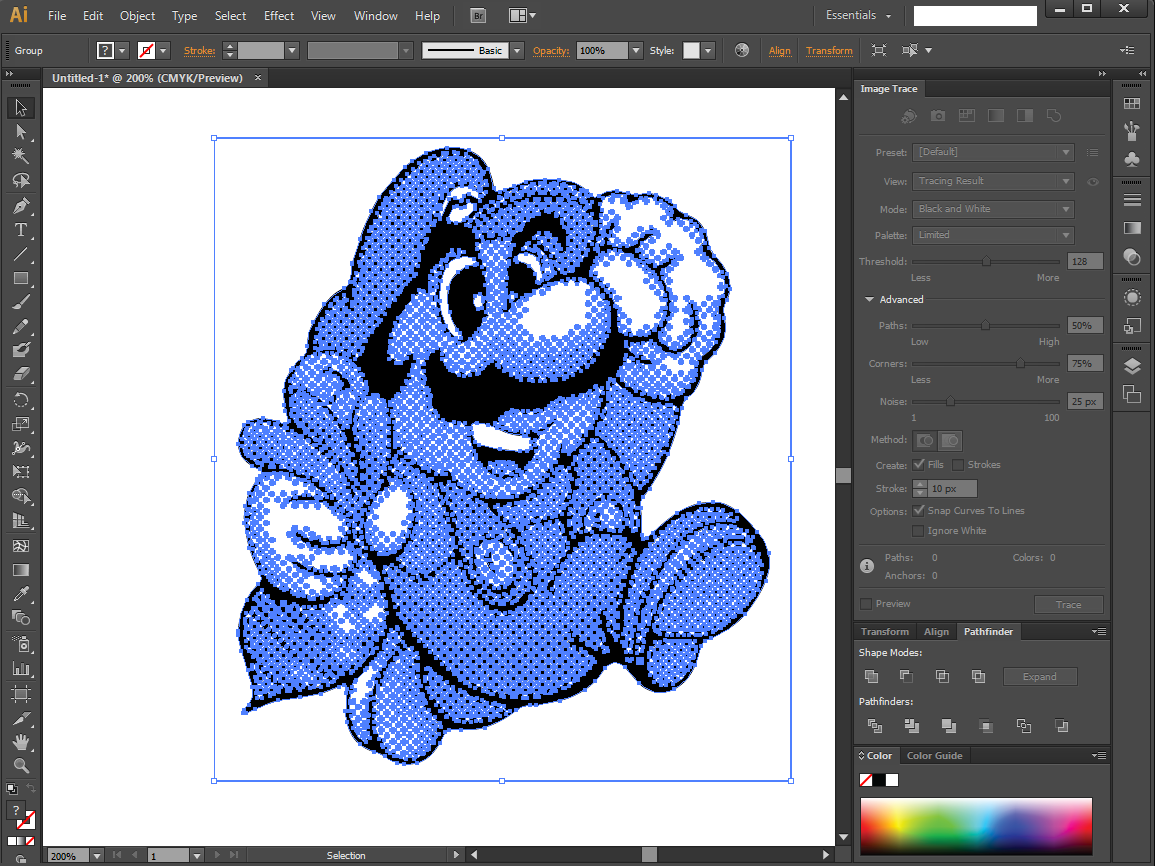Pick the Eyedropper tool

pyautogui.click(x=21, y=594)
